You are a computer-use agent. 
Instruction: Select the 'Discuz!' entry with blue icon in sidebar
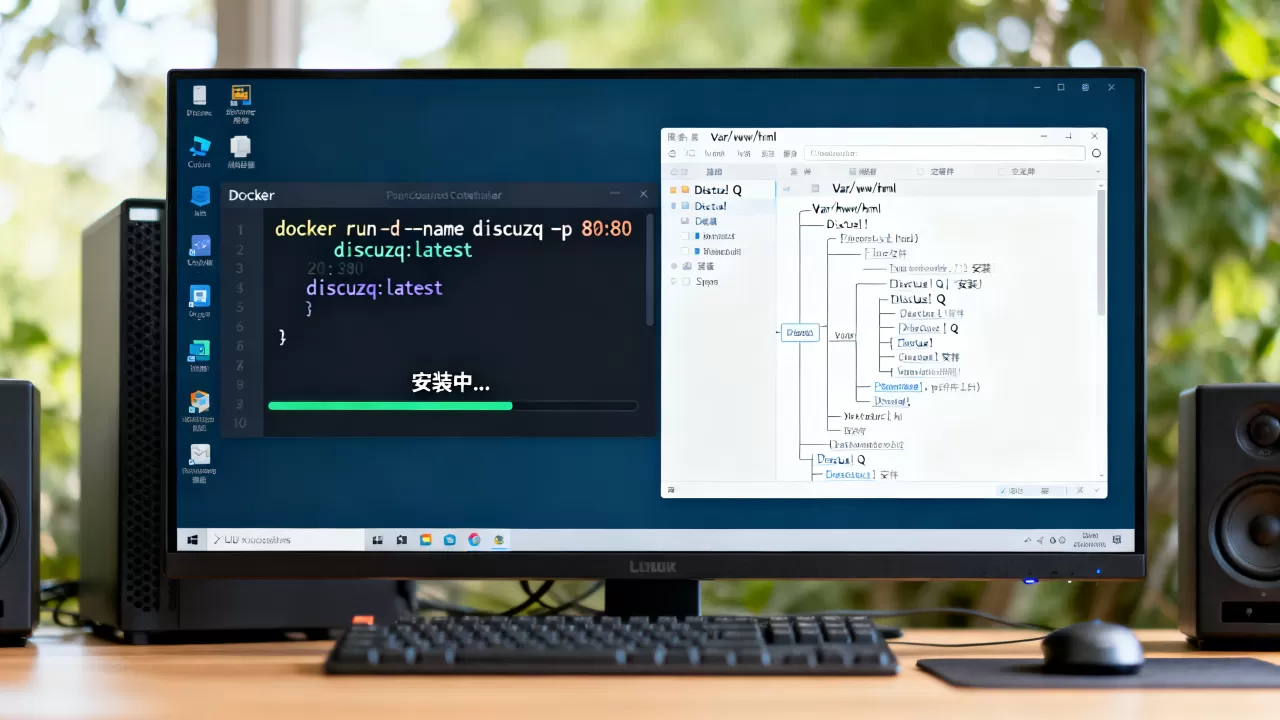coord(710,206)
